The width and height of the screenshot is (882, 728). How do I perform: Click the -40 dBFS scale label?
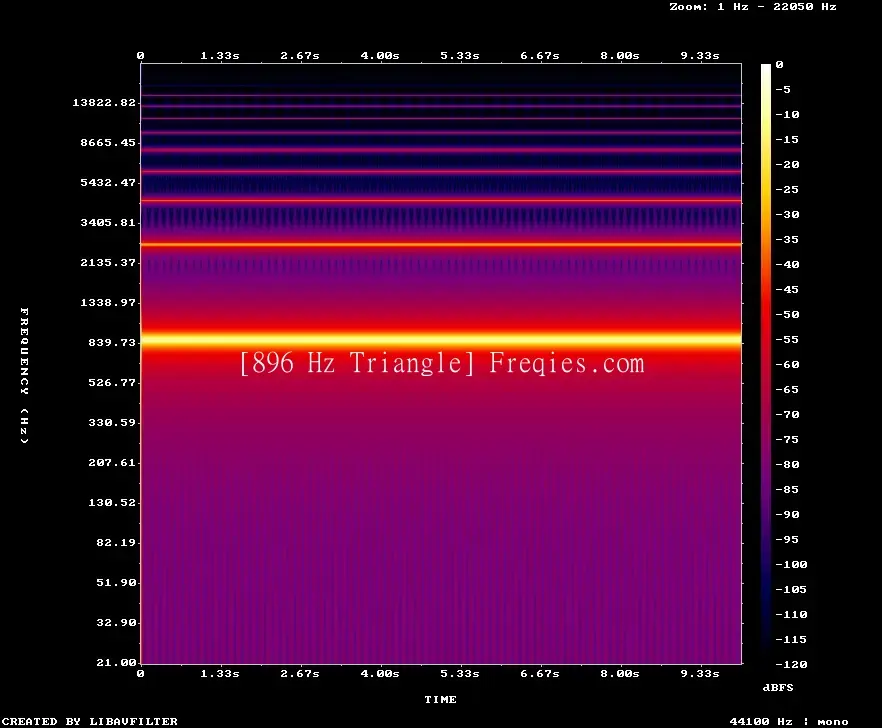click(787, 264)
